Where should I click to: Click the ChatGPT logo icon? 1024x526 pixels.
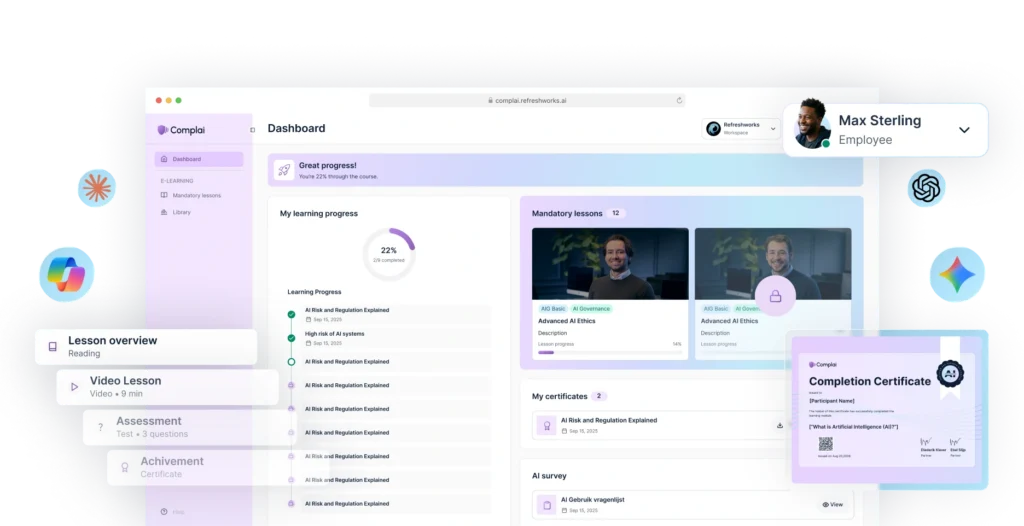926,188
